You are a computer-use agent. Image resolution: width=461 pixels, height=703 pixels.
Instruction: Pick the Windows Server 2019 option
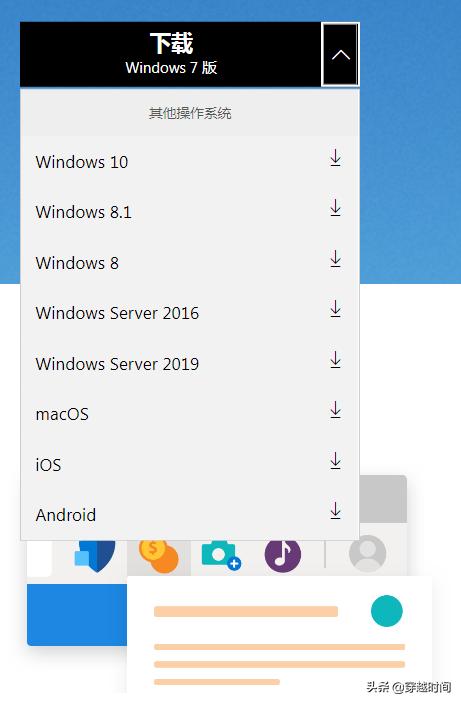190,364
